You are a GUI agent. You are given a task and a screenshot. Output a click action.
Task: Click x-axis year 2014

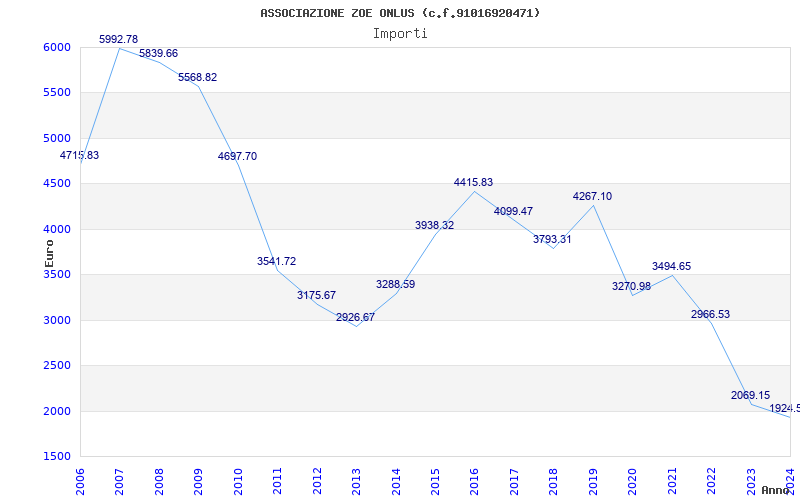point(395,481)
